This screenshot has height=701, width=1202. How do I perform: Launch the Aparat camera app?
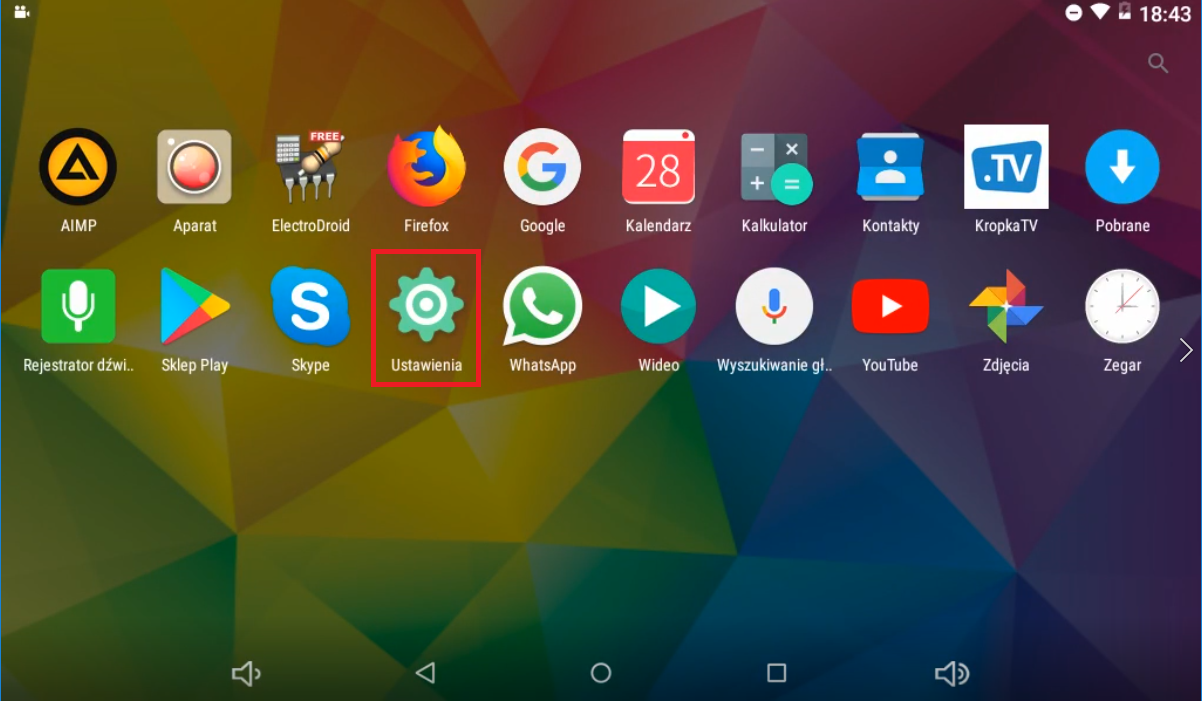click(x=194, y=167)
